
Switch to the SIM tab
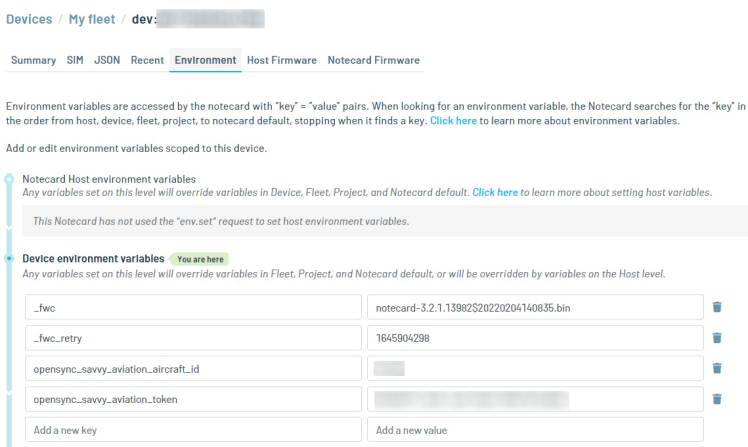[75, 60]
